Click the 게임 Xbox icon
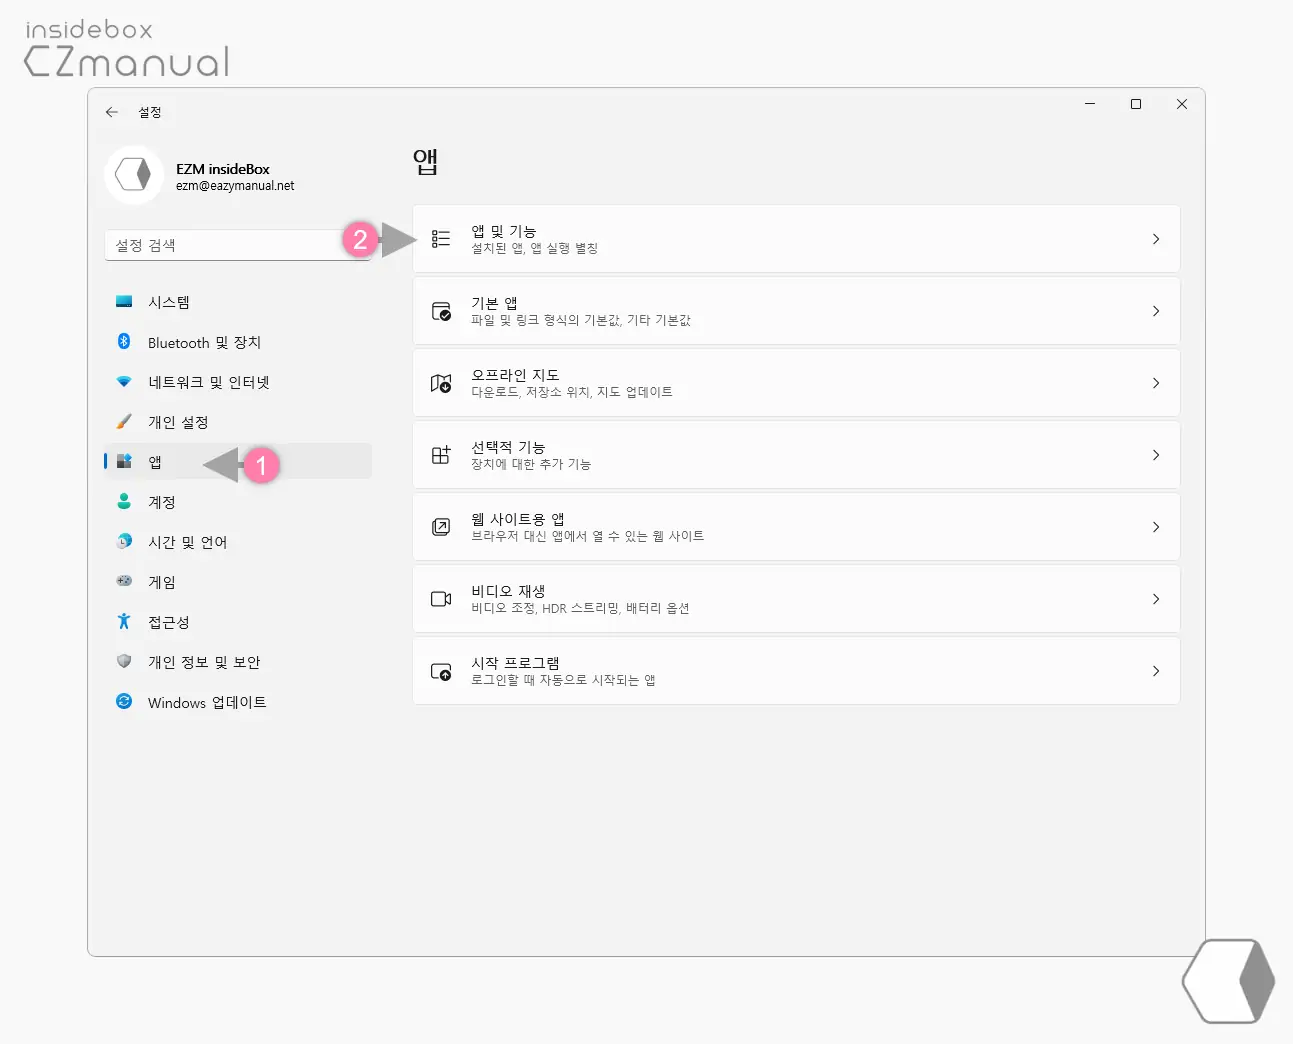The height and width of the screenshot is (1044, 1293). [x=124, y=581]
